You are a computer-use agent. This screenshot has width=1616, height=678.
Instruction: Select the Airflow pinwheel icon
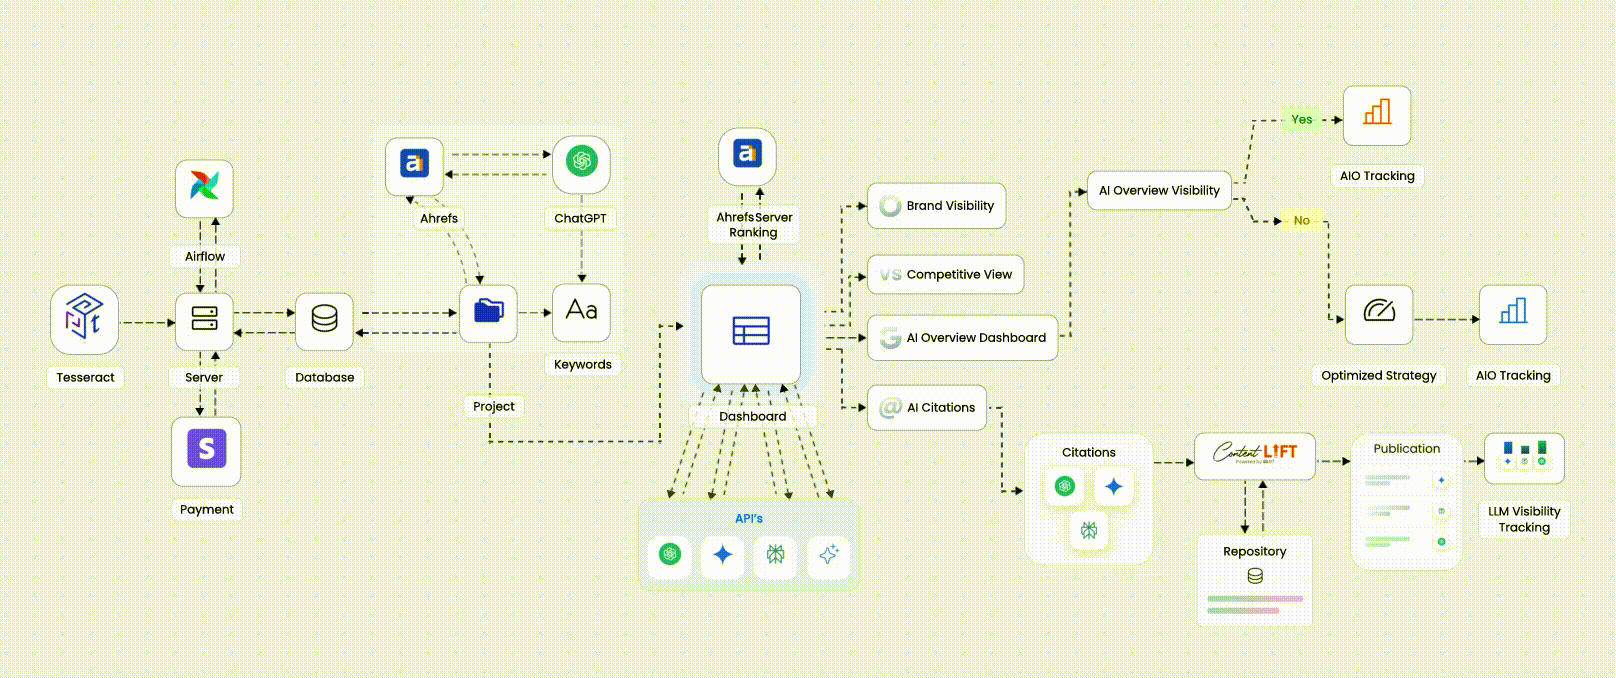204,188
